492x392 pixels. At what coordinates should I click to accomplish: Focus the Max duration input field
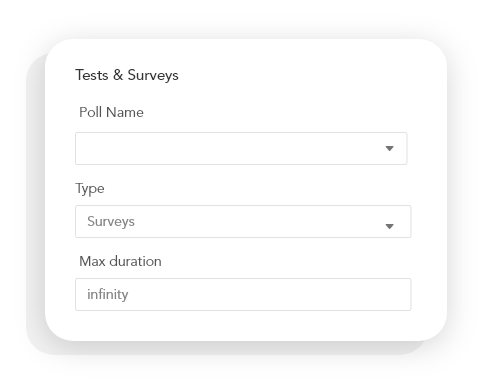coord(243,294)
